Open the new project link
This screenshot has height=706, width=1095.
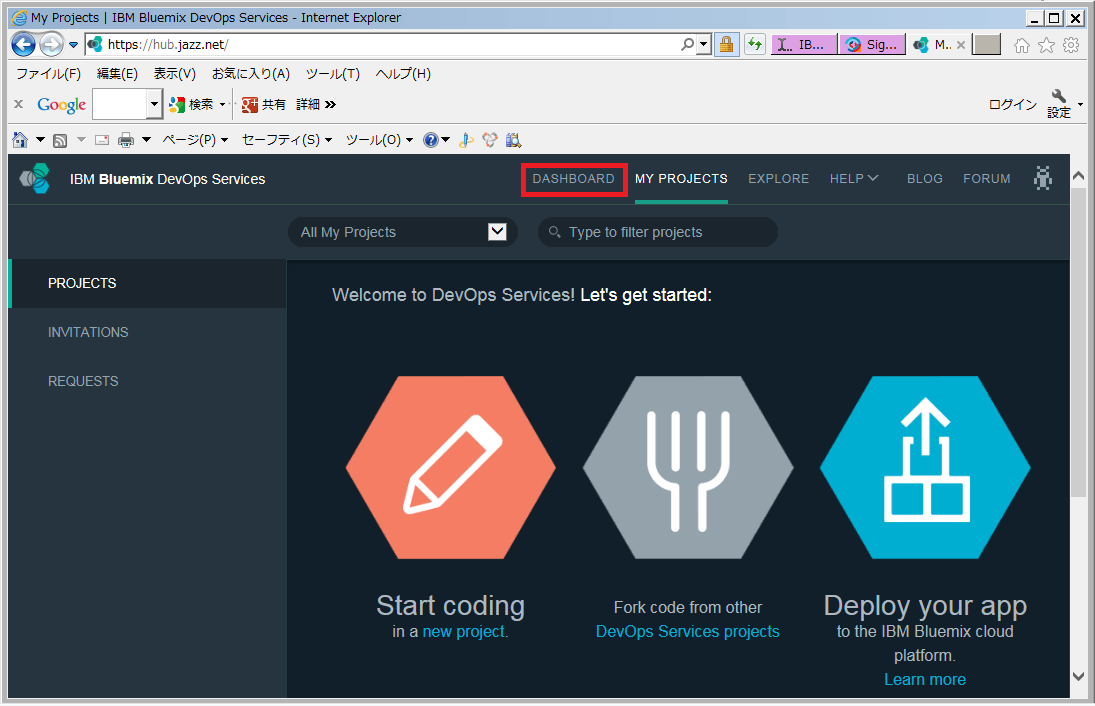pos(465,631)
